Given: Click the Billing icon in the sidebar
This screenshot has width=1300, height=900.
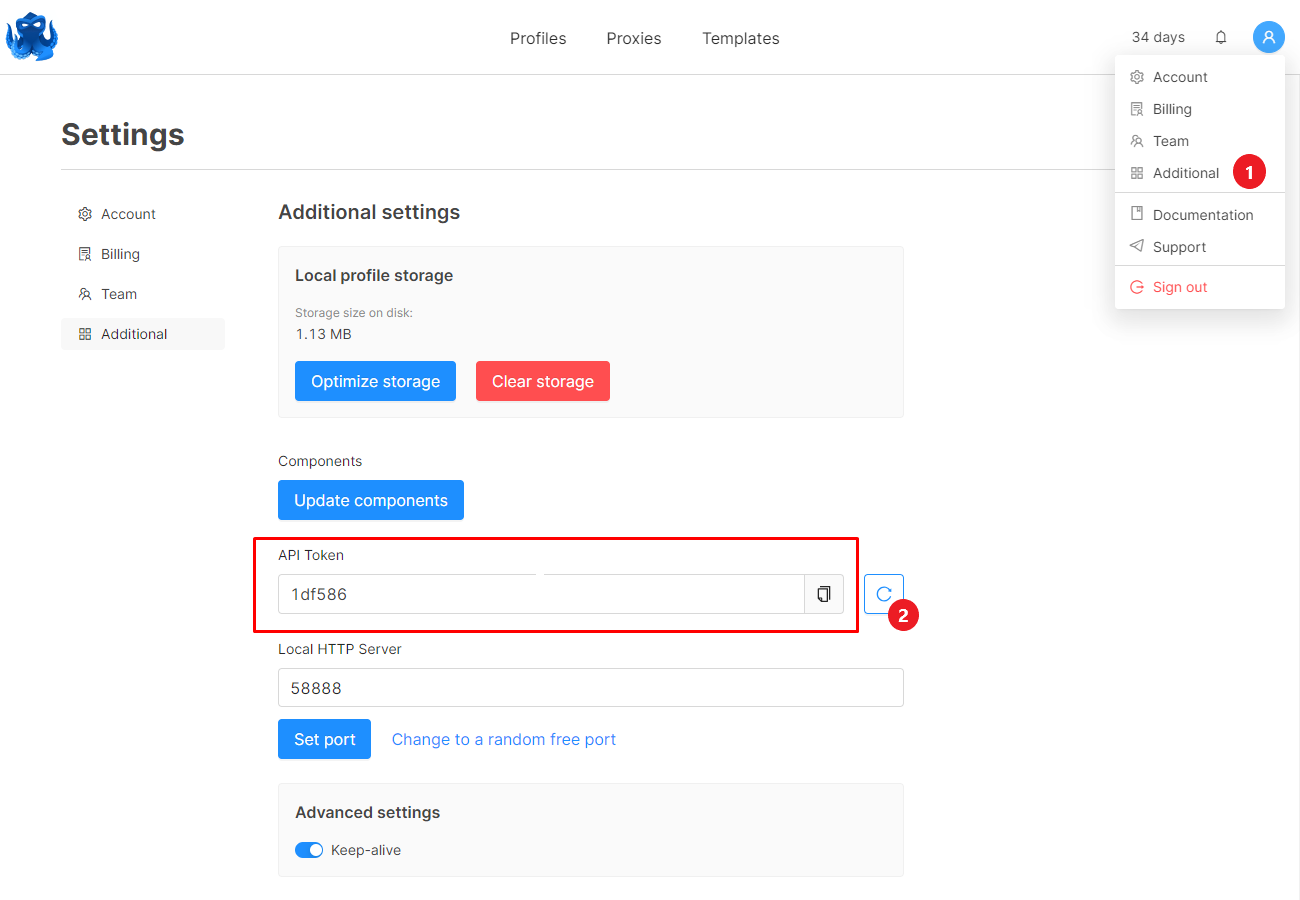Looking at the screenshot, I should point(84,253).
